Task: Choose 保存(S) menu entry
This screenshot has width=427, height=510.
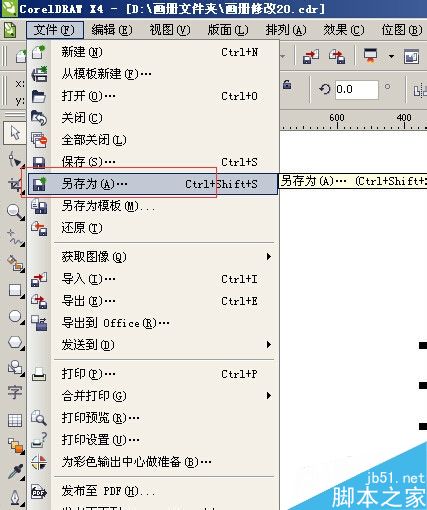Action: click(x=153, y=162)
